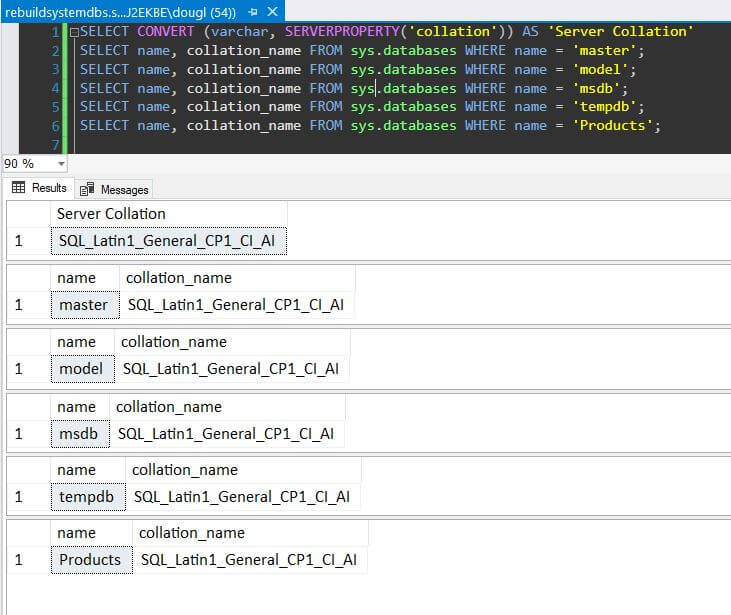Viewport: 731px width, 615px height.
Task: Click the name header above msdb row
Action: tap(76, 406)
